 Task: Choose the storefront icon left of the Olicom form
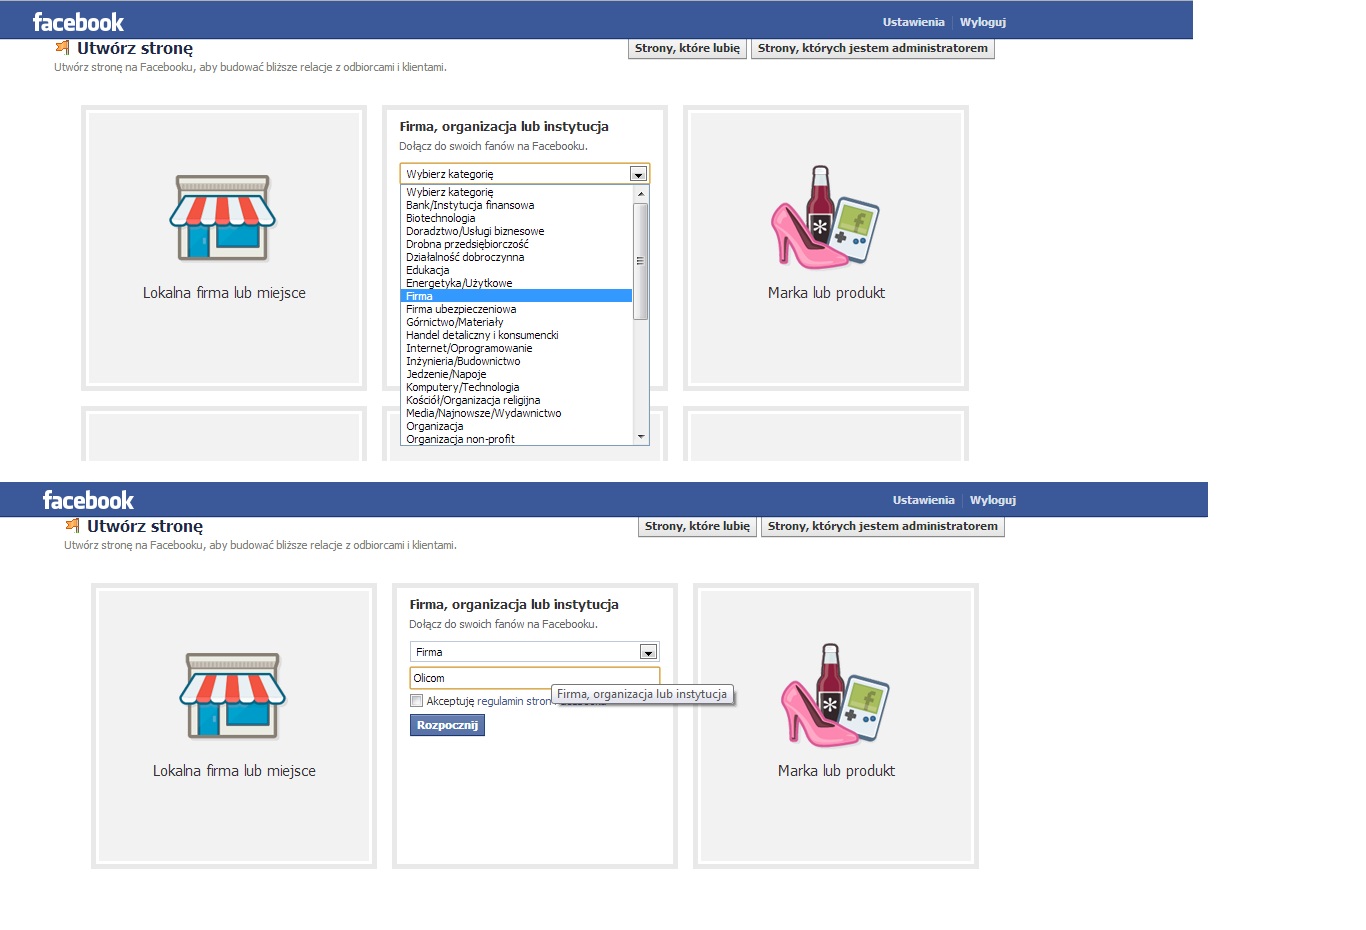(x=233, y=696)
